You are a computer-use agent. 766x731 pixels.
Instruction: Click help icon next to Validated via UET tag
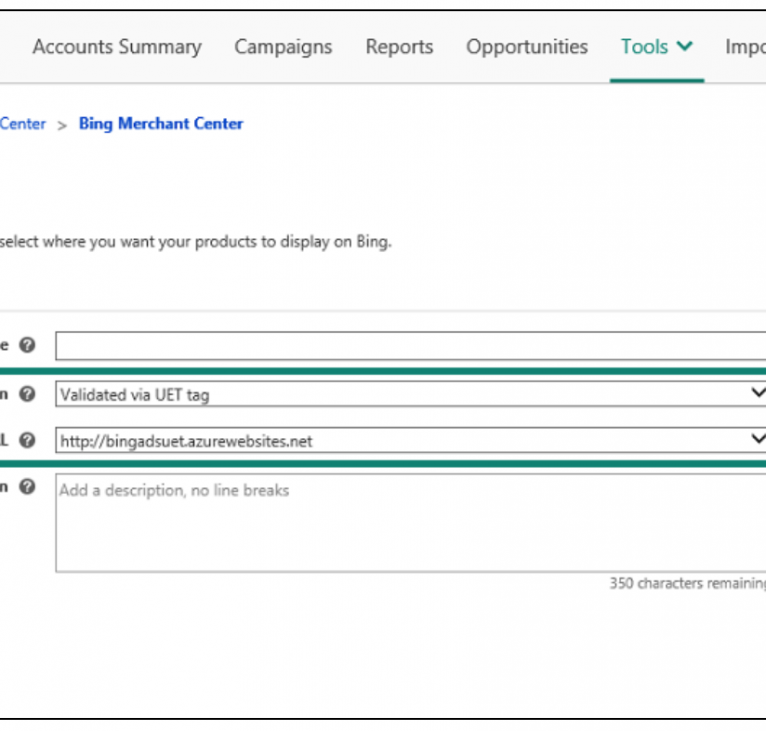[x=27, y=394]
